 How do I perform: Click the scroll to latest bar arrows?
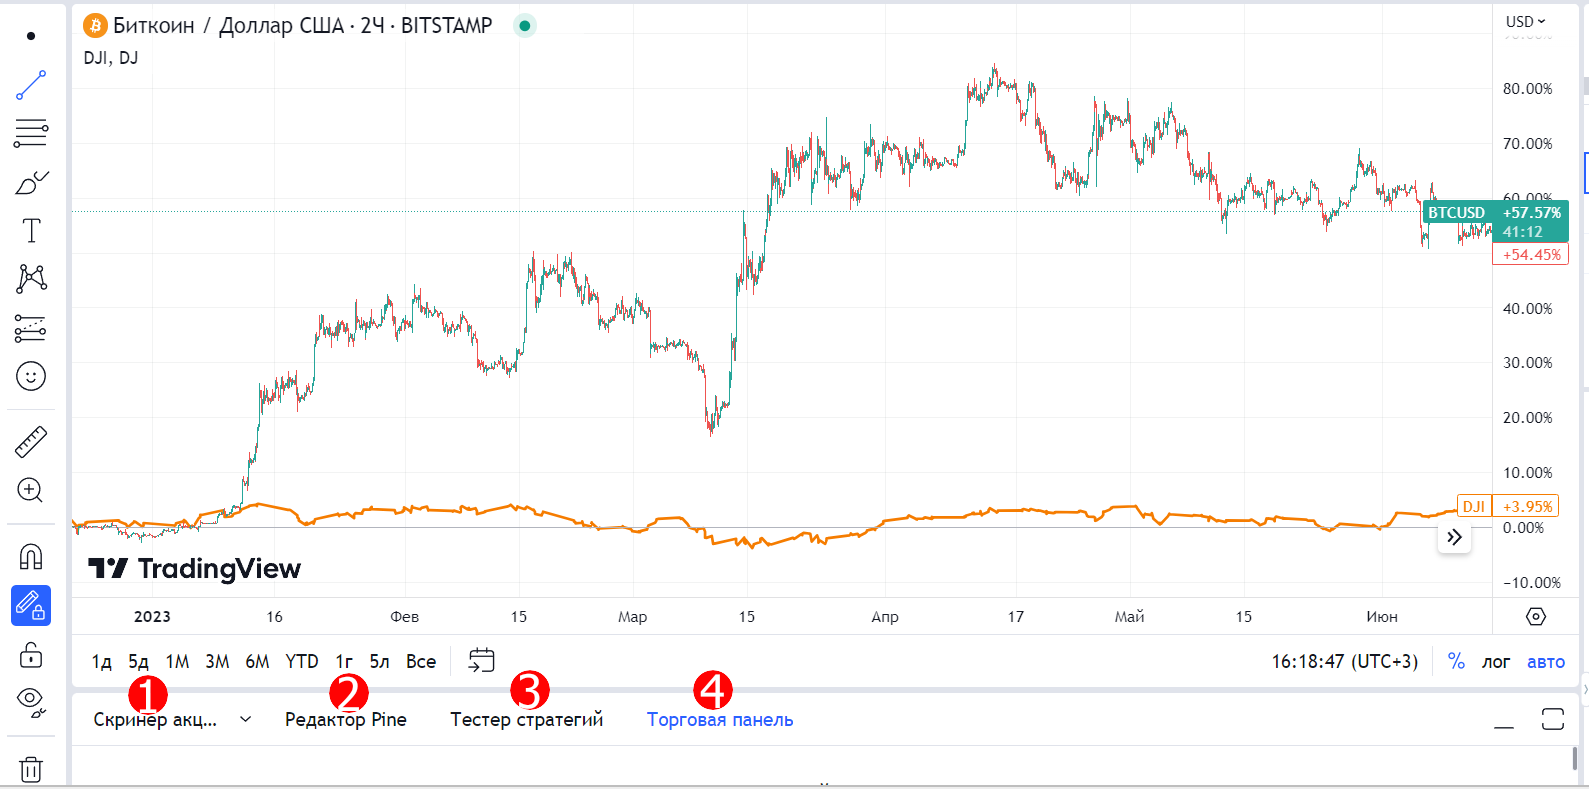pos(1454,538)
